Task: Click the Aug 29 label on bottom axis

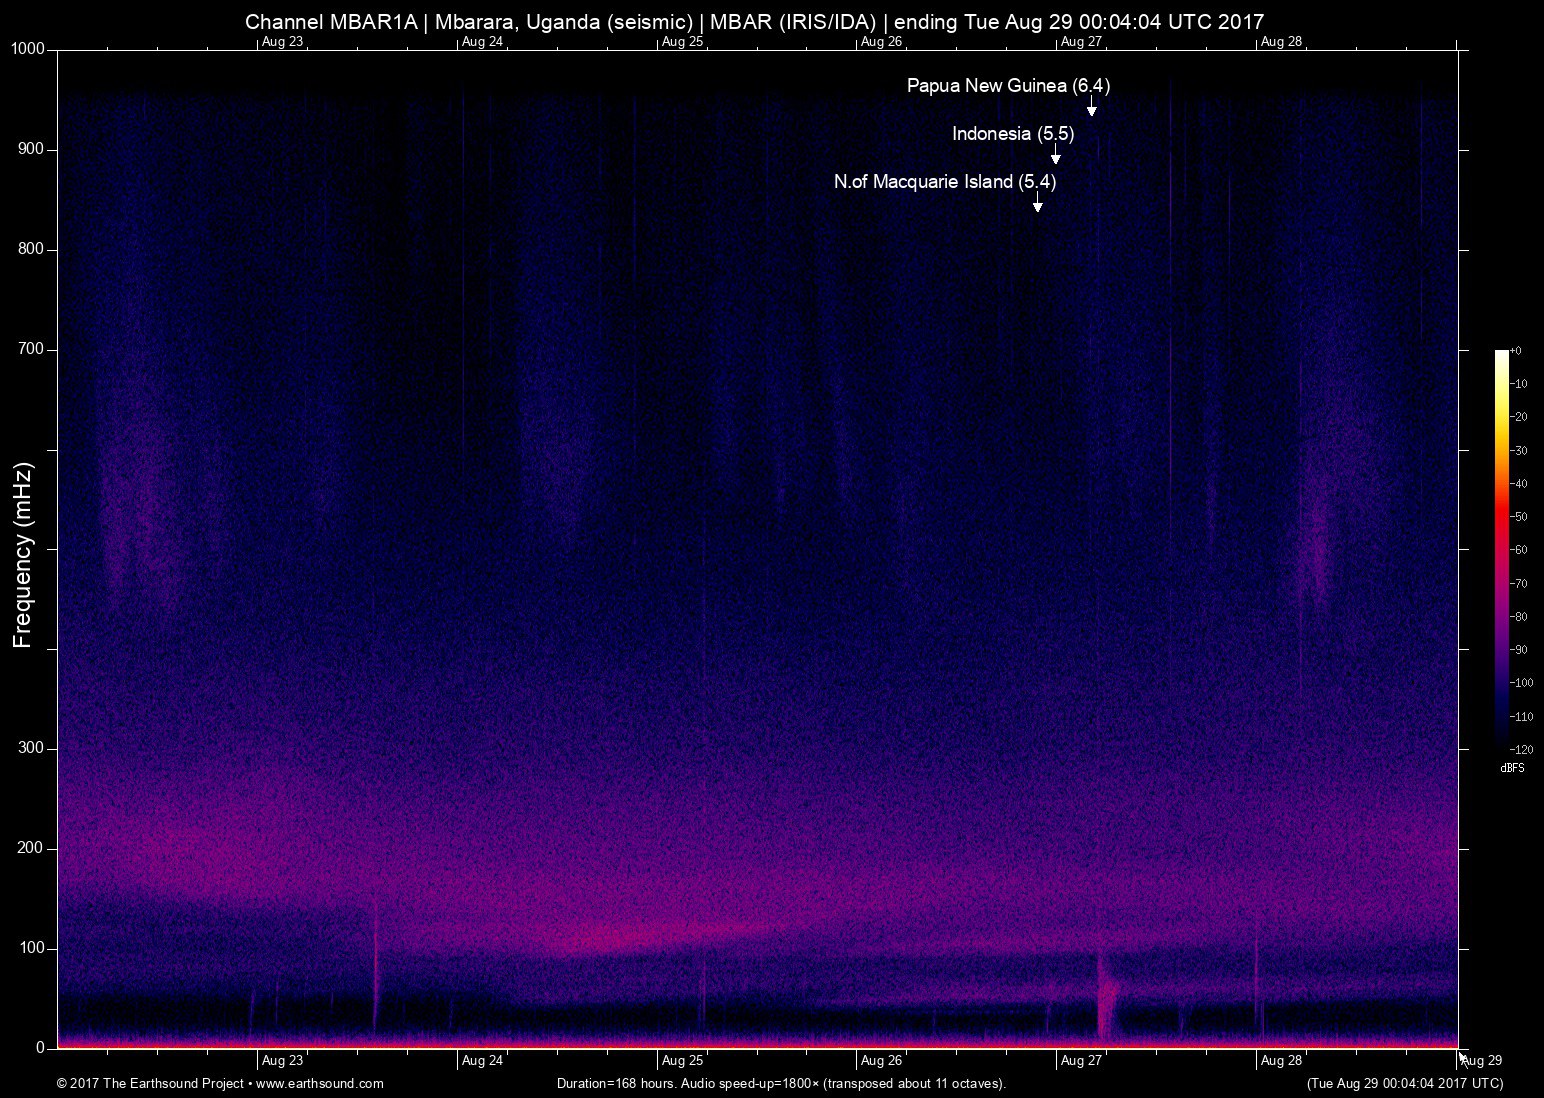Action: 1482,1061
